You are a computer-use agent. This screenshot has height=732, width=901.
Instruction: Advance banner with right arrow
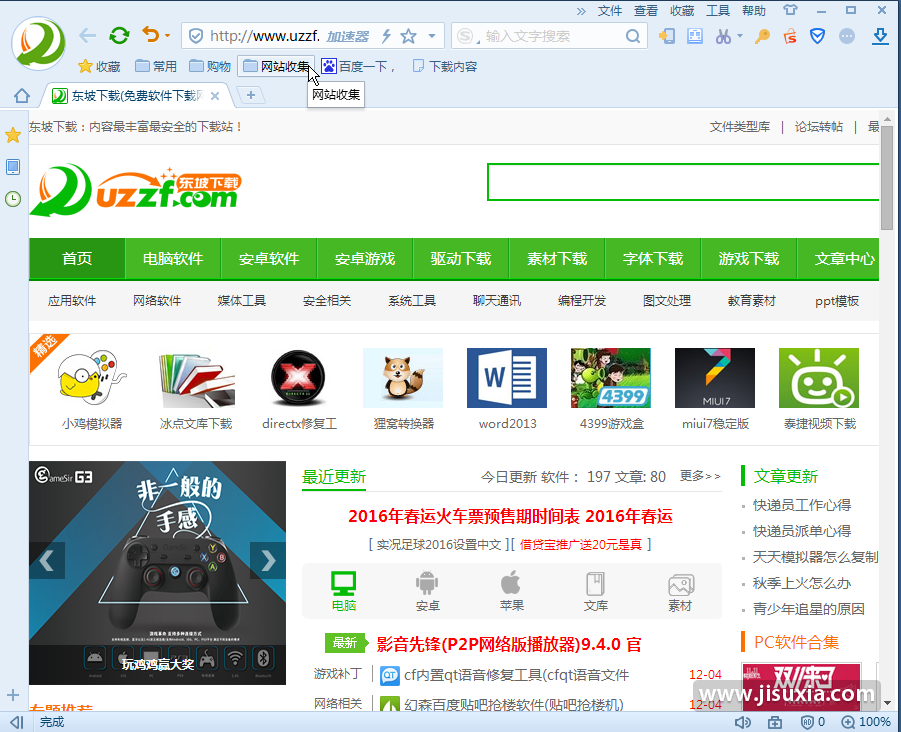(x=268, y=560)
